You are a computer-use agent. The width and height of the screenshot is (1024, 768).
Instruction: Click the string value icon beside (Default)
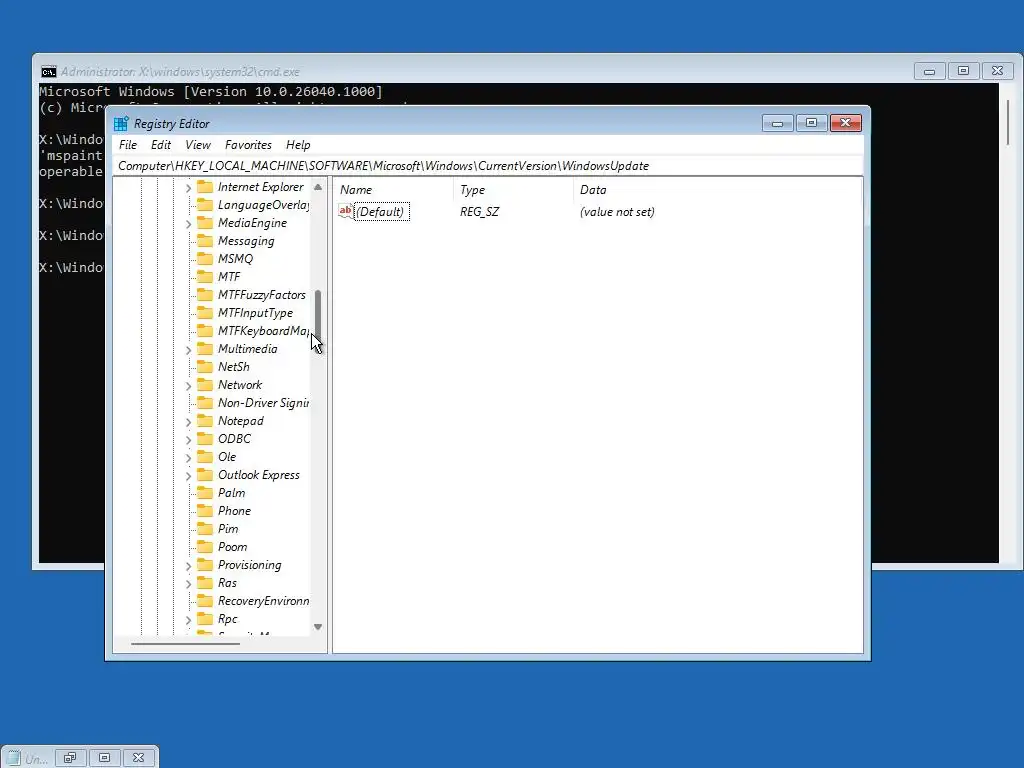[x=345, y=211]
